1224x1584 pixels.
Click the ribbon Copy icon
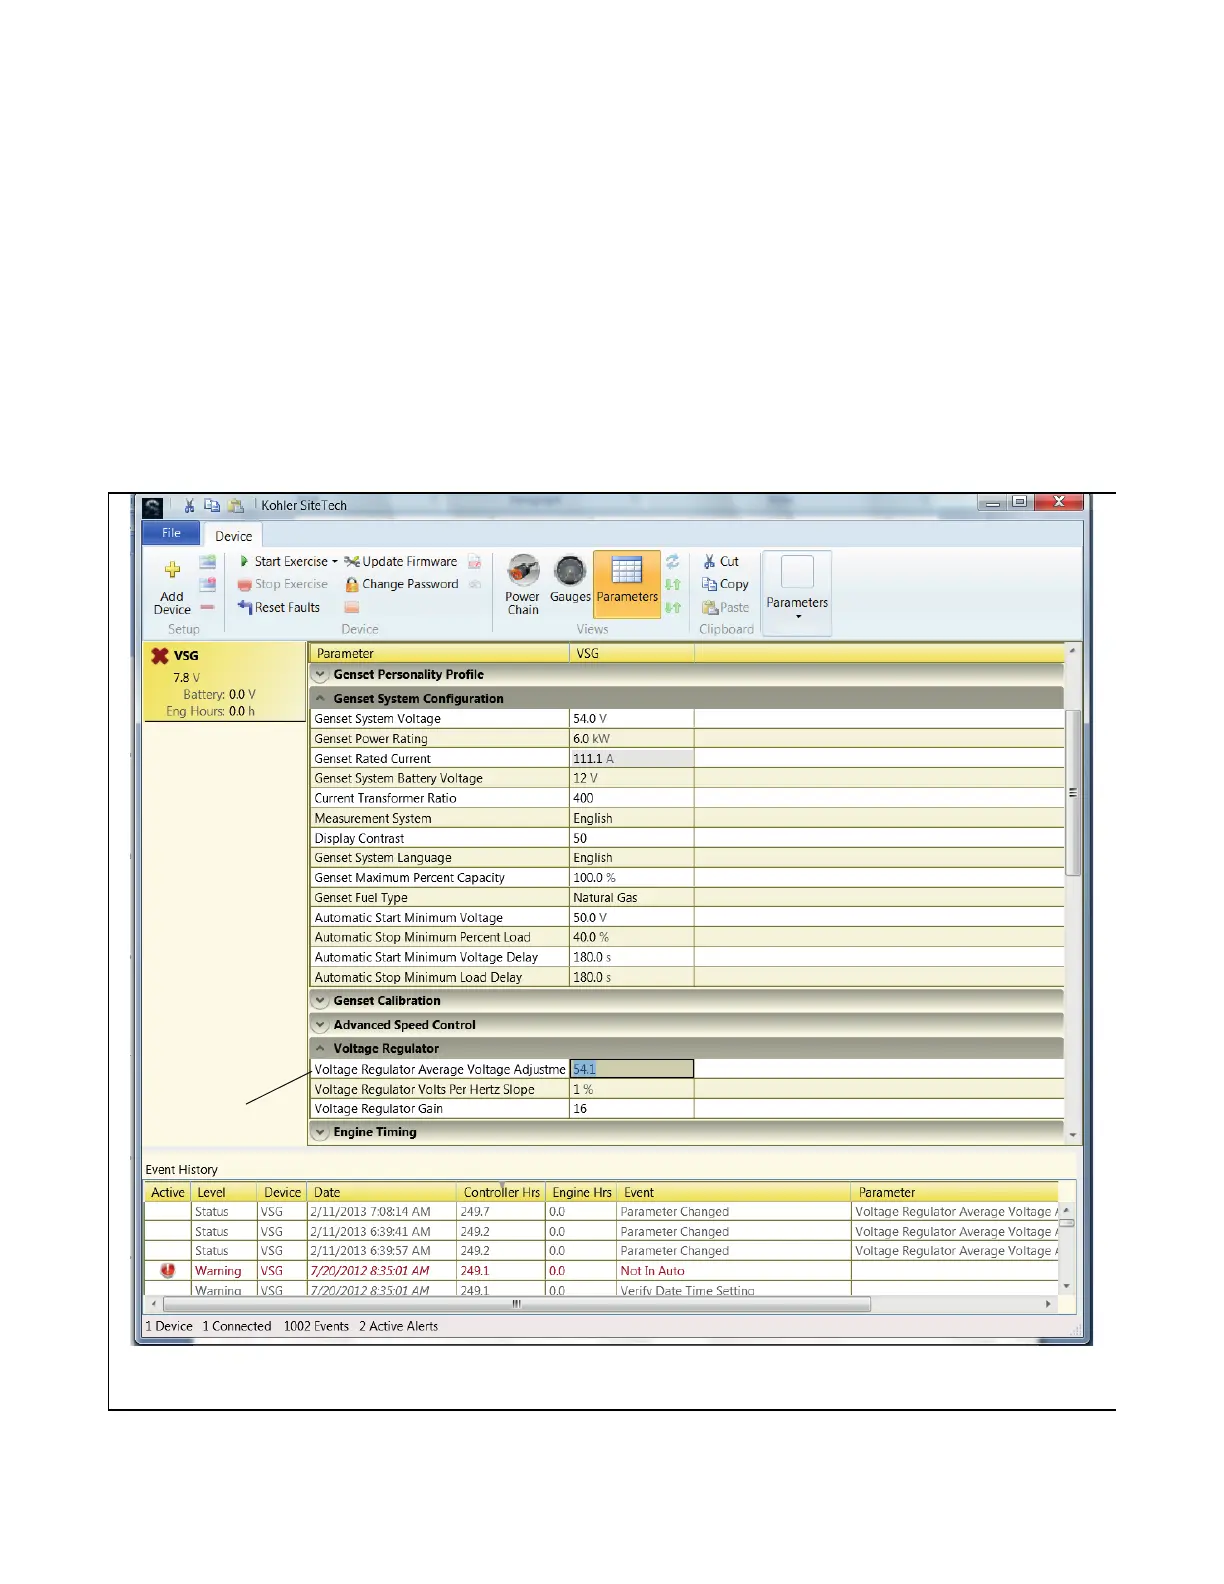click(x=709, y=584)
